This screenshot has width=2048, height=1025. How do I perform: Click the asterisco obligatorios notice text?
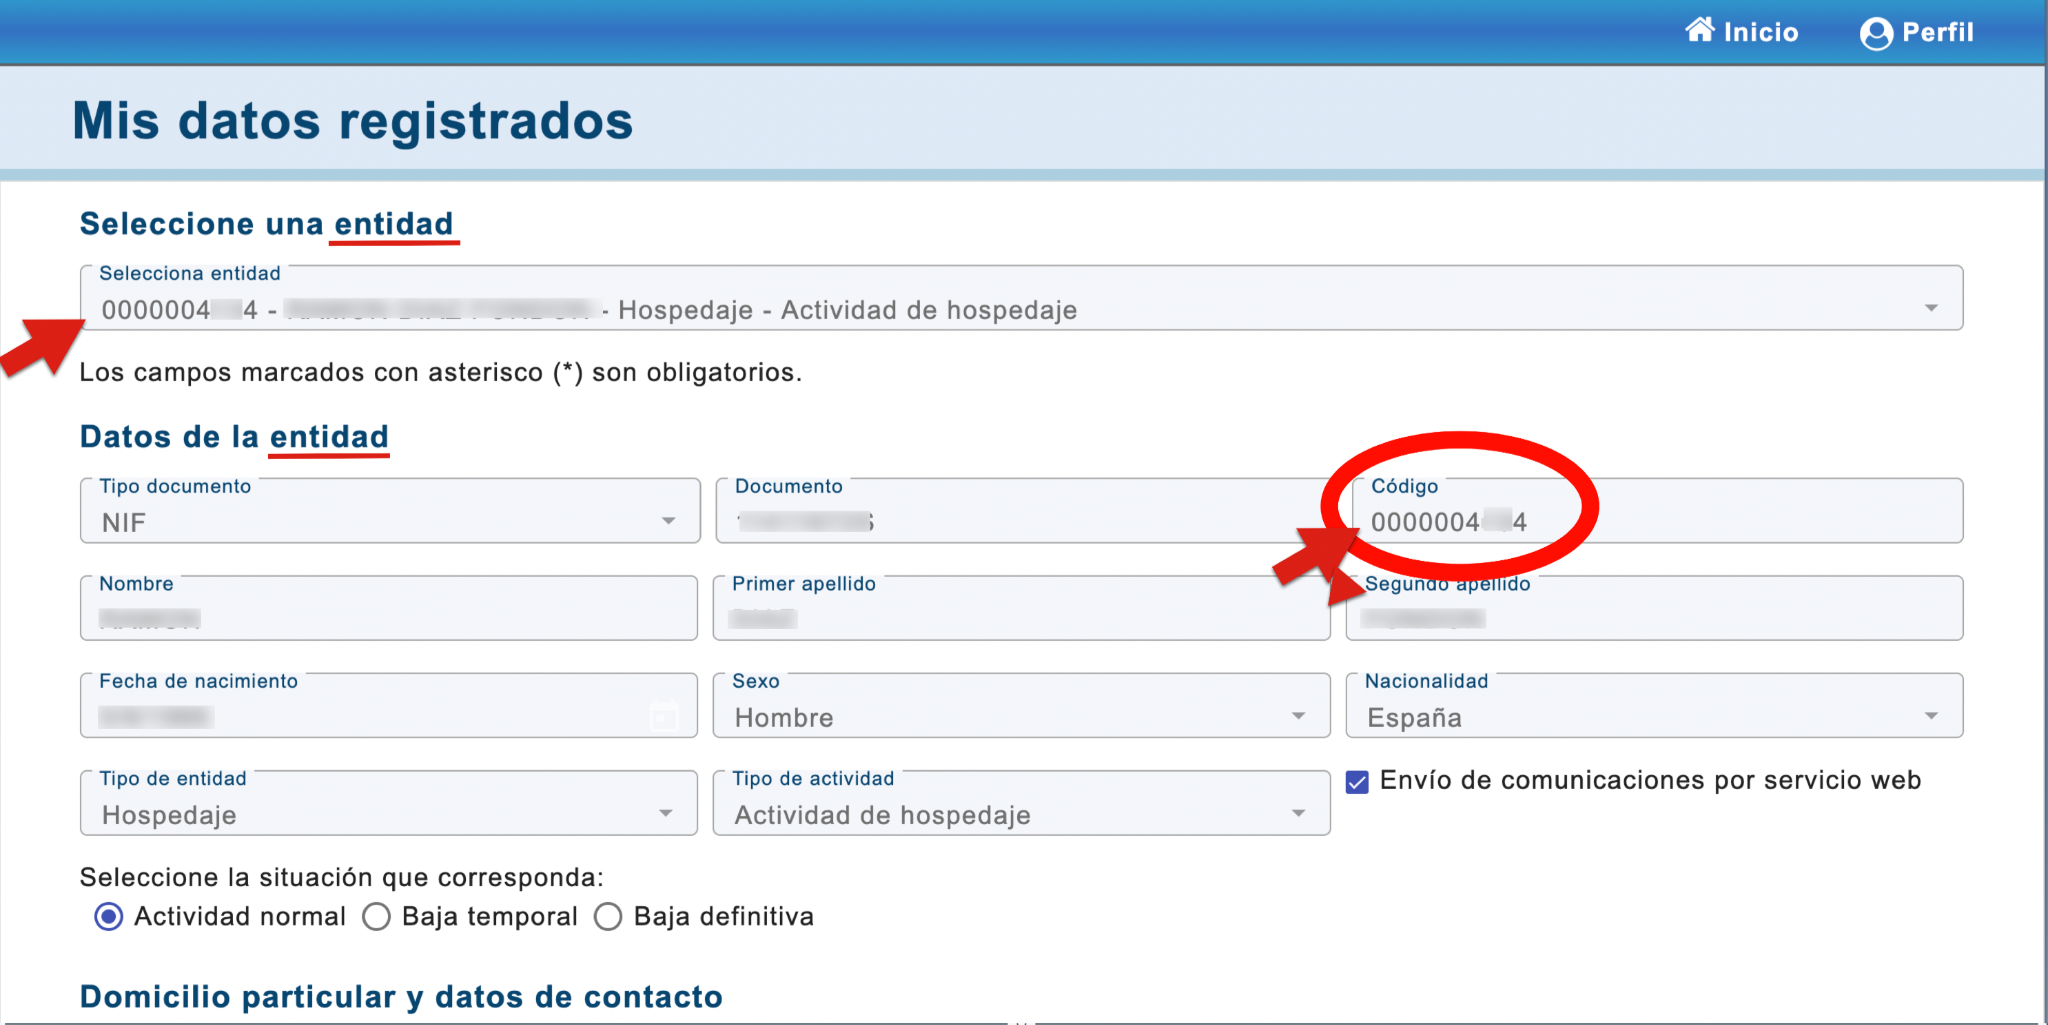pos(441,373)
